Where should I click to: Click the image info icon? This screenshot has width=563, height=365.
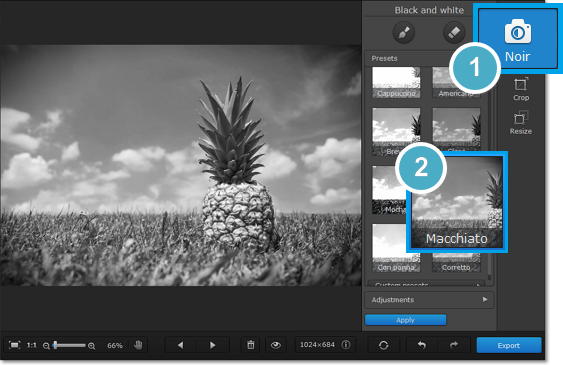pyautogui.click(x=346, y=345)
